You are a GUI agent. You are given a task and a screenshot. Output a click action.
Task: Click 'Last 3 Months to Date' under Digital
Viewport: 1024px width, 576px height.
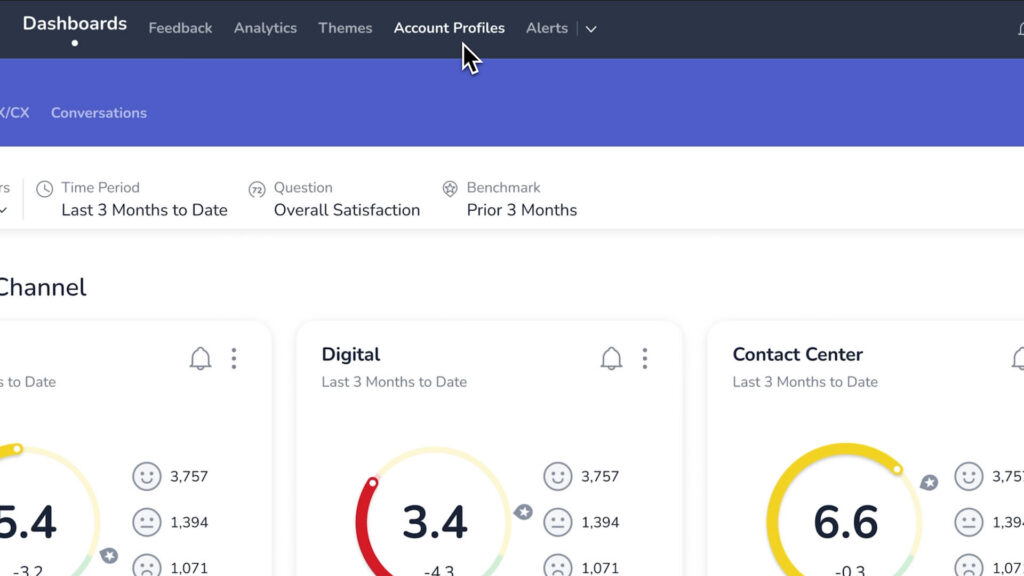click(394, 382)
